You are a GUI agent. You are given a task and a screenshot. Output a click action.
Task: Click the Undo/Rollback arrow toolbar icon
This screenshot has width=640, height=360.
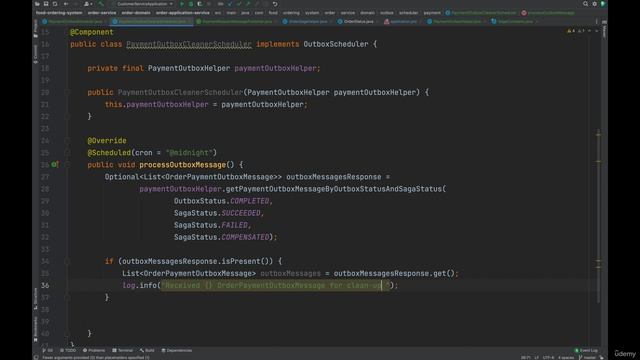275,4
